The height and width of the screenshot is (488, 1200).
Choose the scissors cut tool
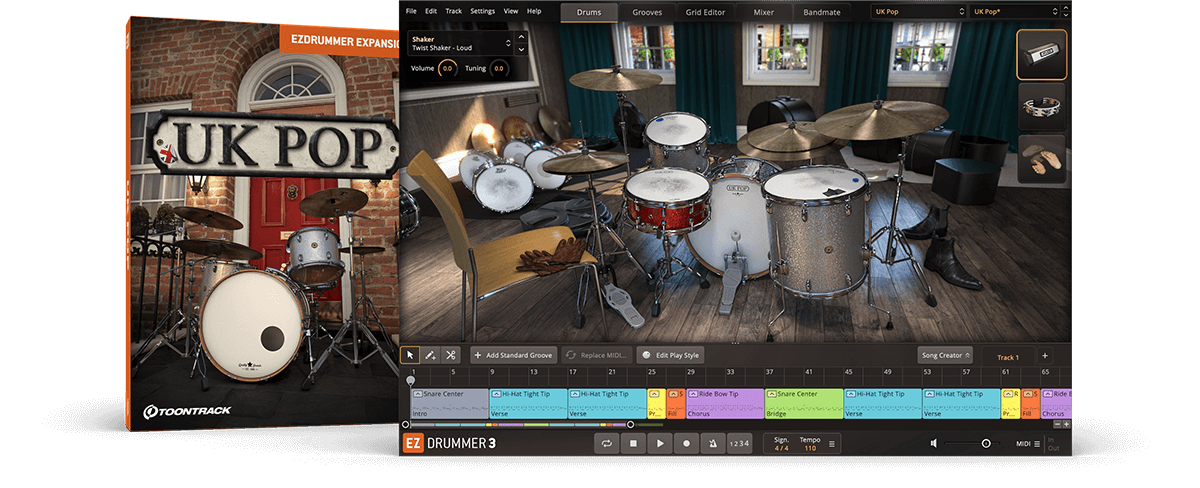(x=451, y=355)
